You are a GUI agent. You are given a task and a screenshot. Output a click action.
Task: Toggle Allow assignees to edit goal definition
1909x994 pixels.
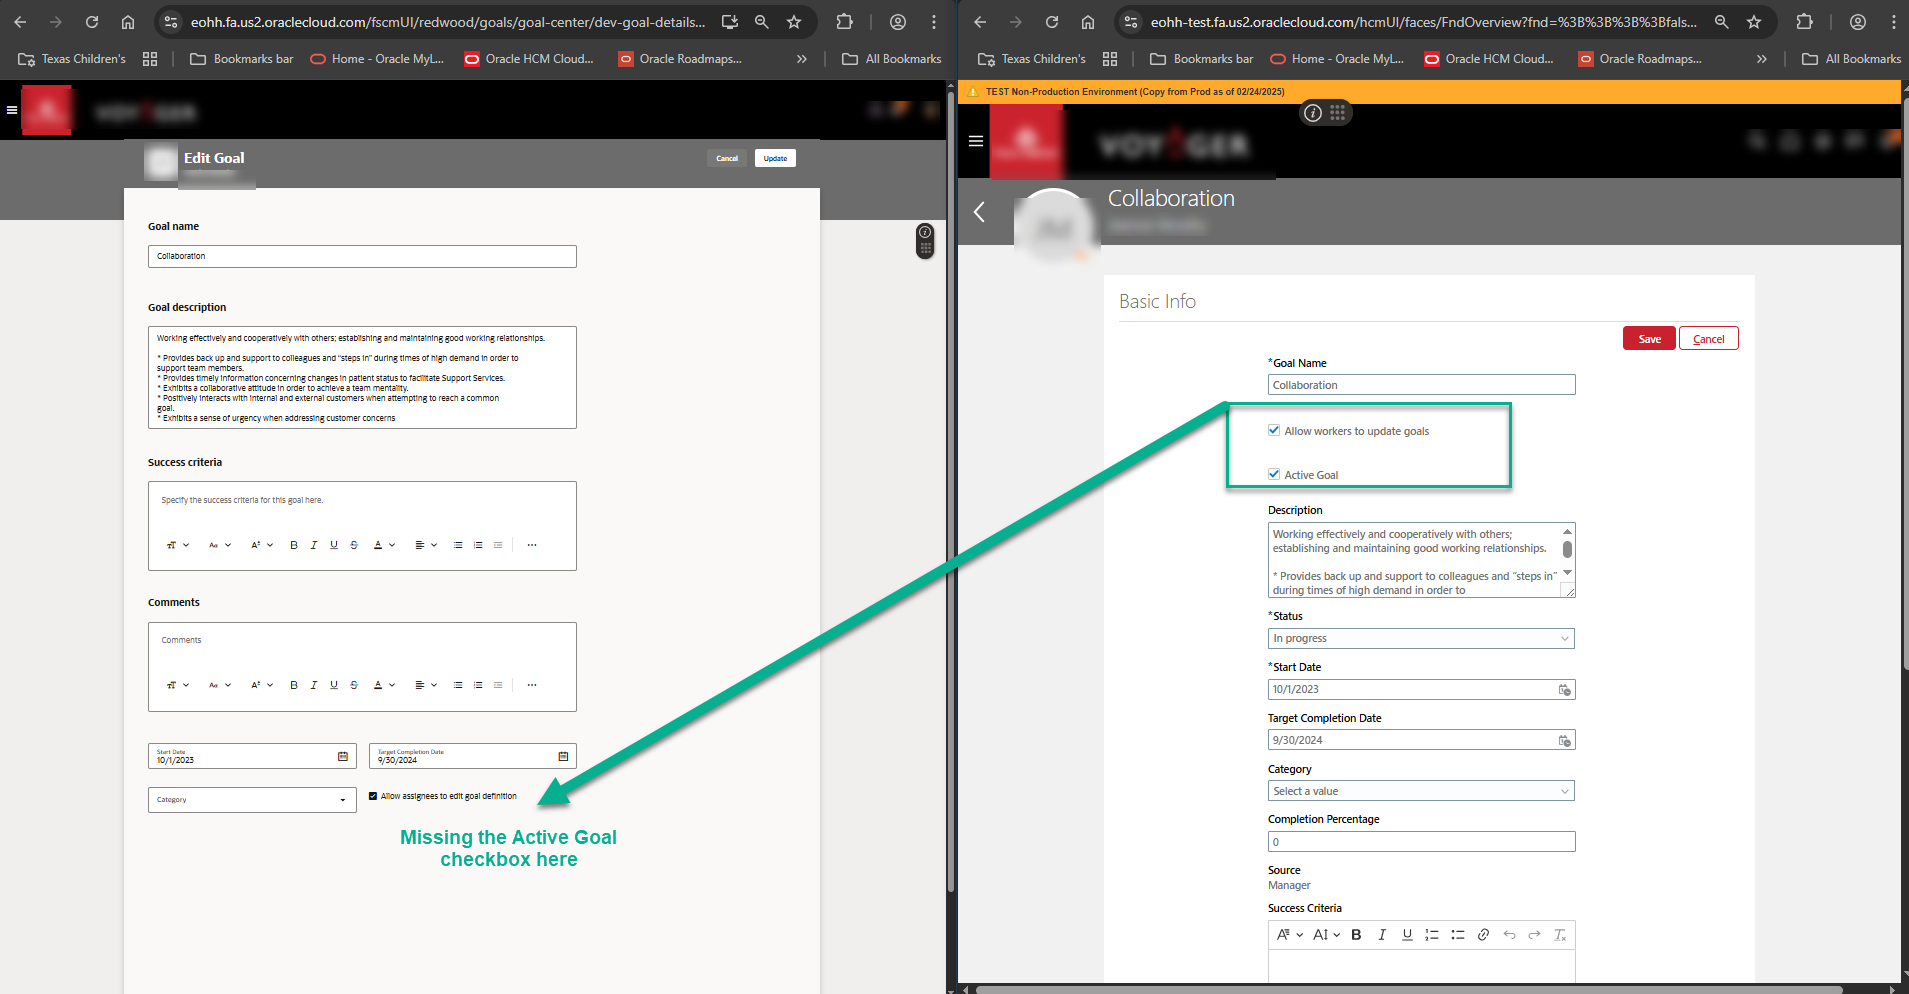coord(372,795)
